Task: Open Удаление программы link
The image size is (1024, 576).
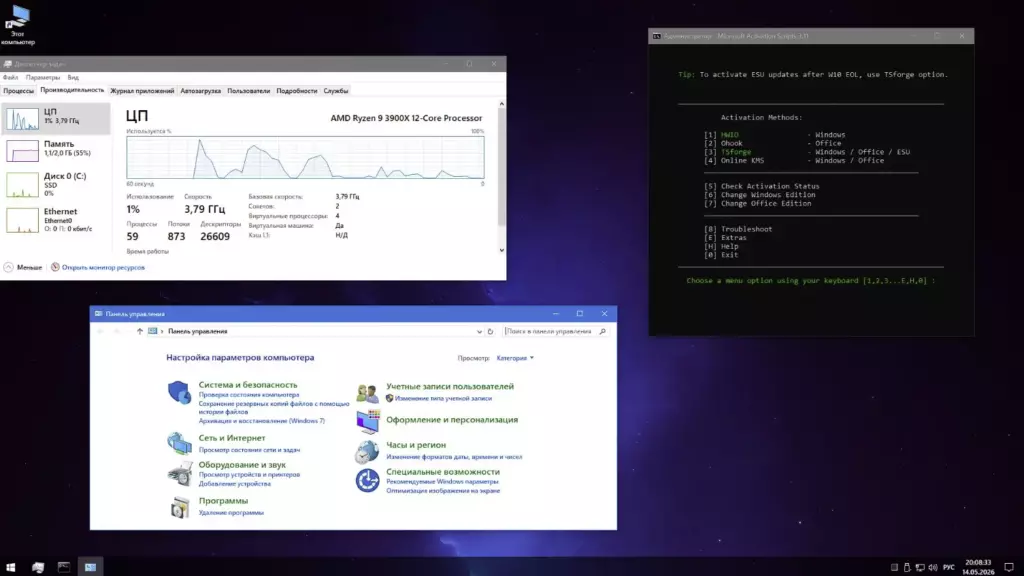Action: (231, 513)
